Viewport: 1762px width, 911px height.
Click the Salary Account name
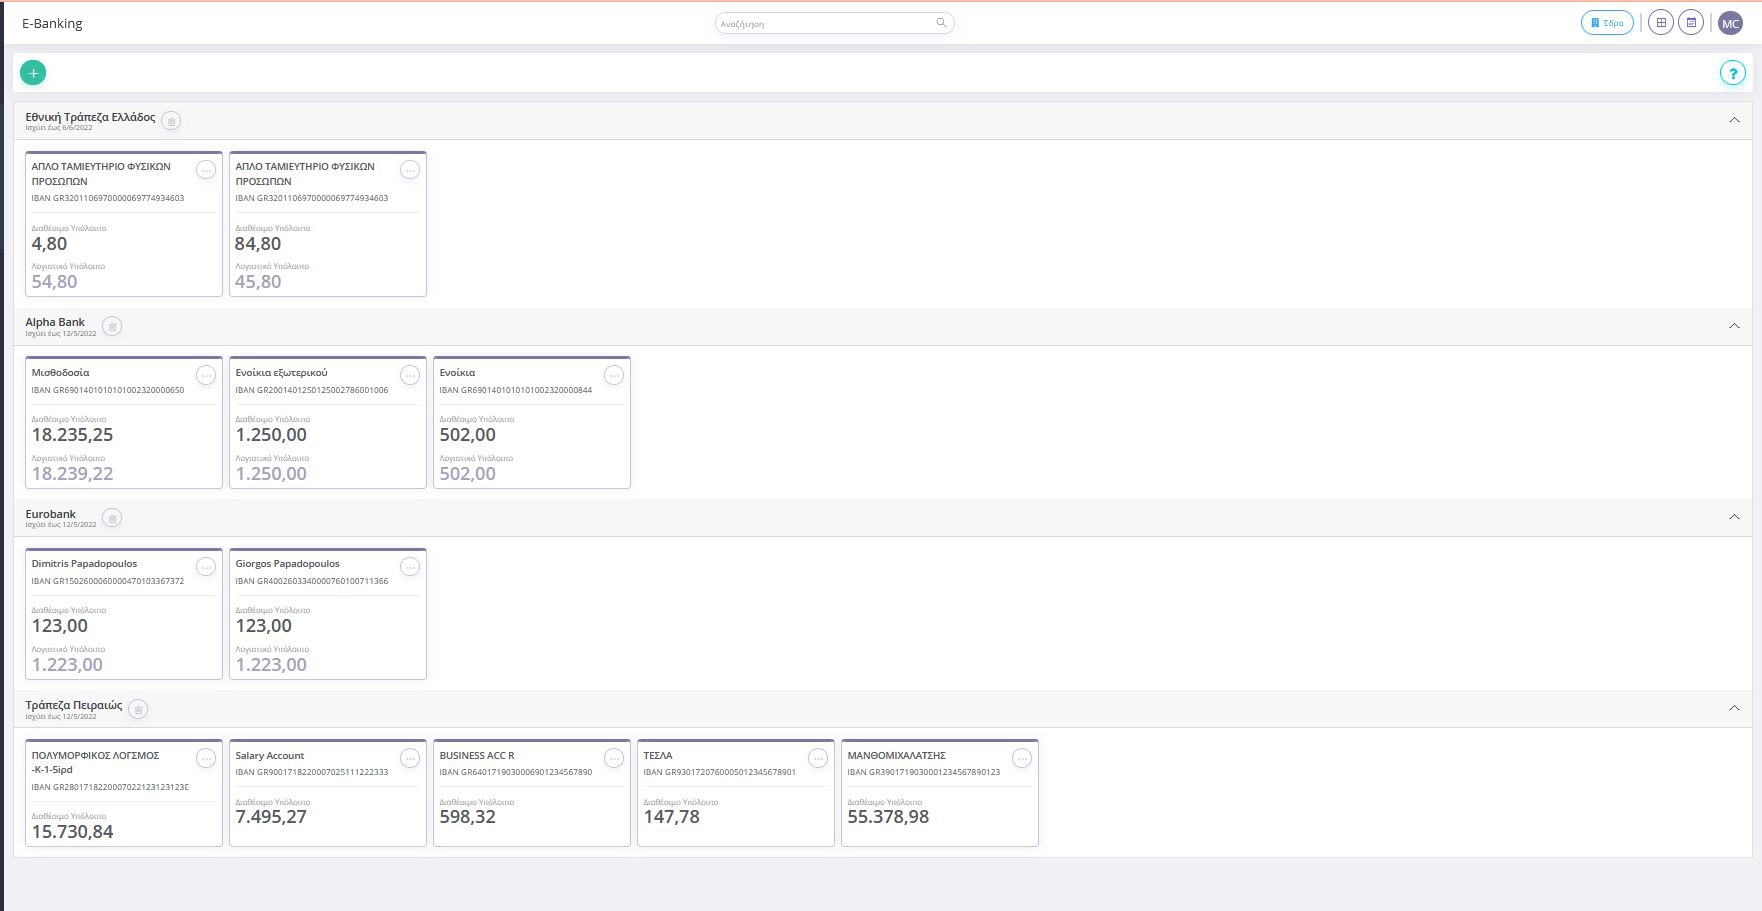coord(270,756)
